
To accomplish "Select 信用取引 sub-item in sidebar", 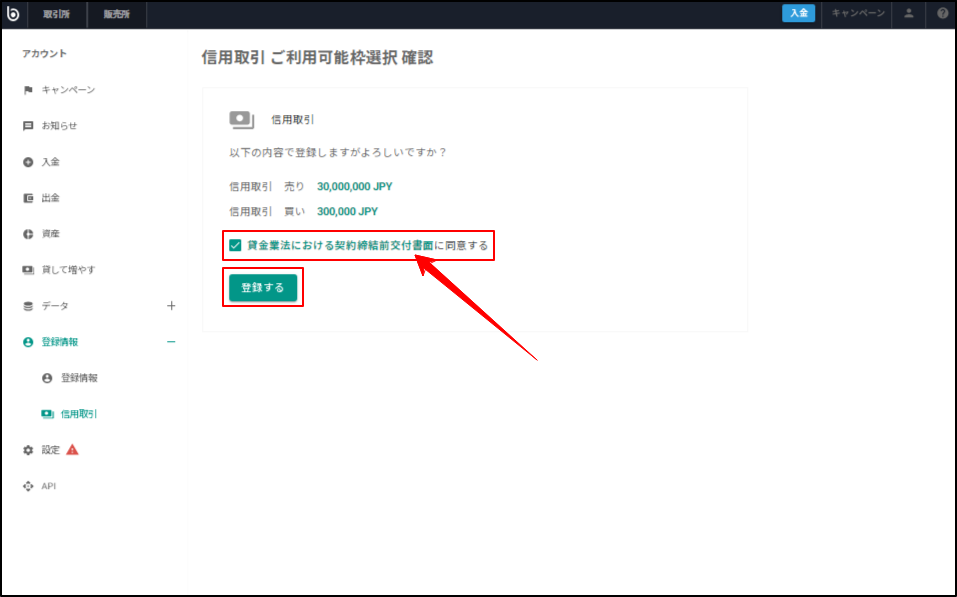I will click(79, 414).
